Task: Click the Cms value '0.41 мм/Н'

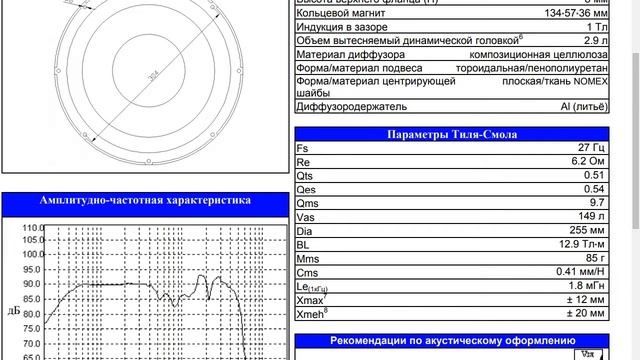Action: tap(580, 271)
